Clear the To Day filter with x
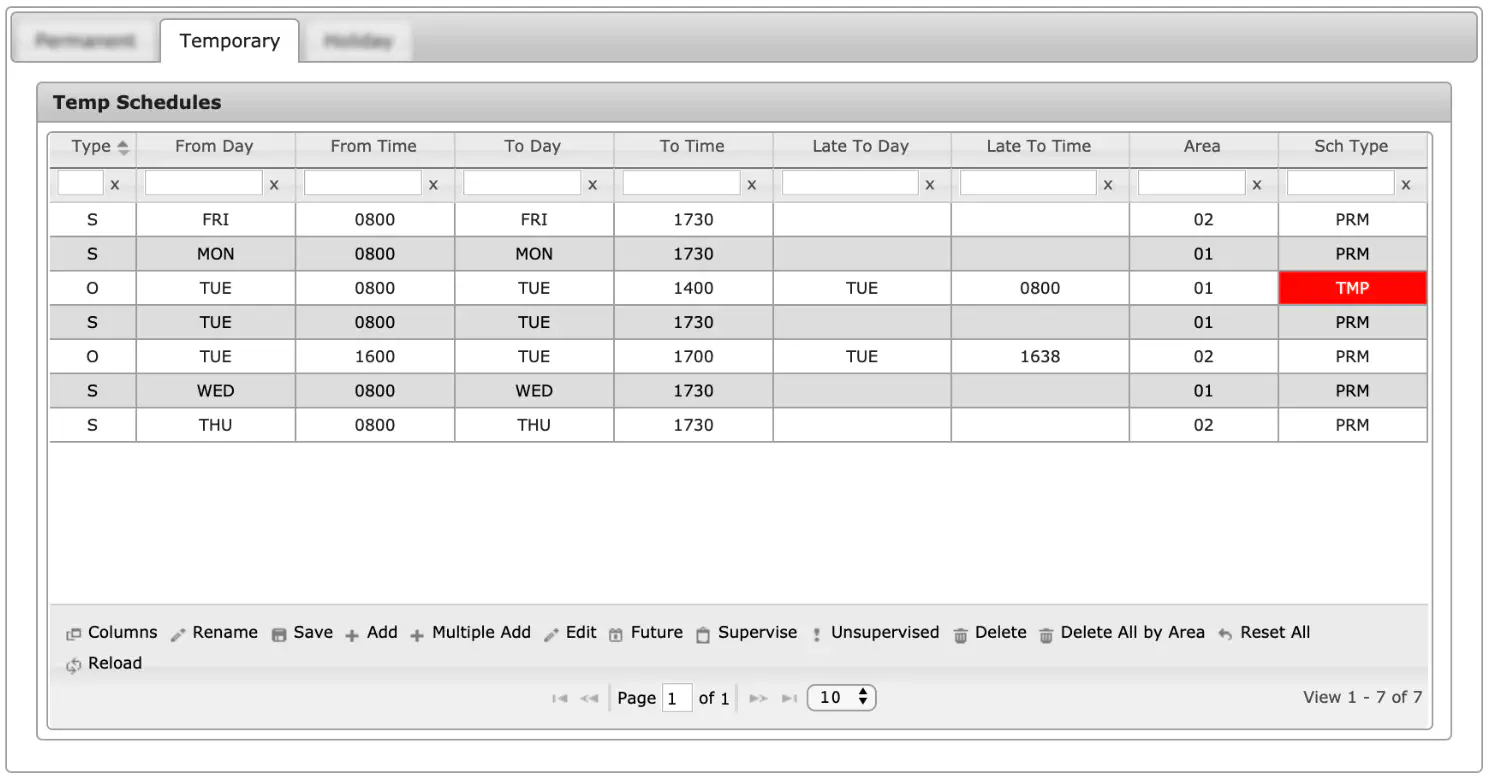1490x780 pixels. (592, 185)
